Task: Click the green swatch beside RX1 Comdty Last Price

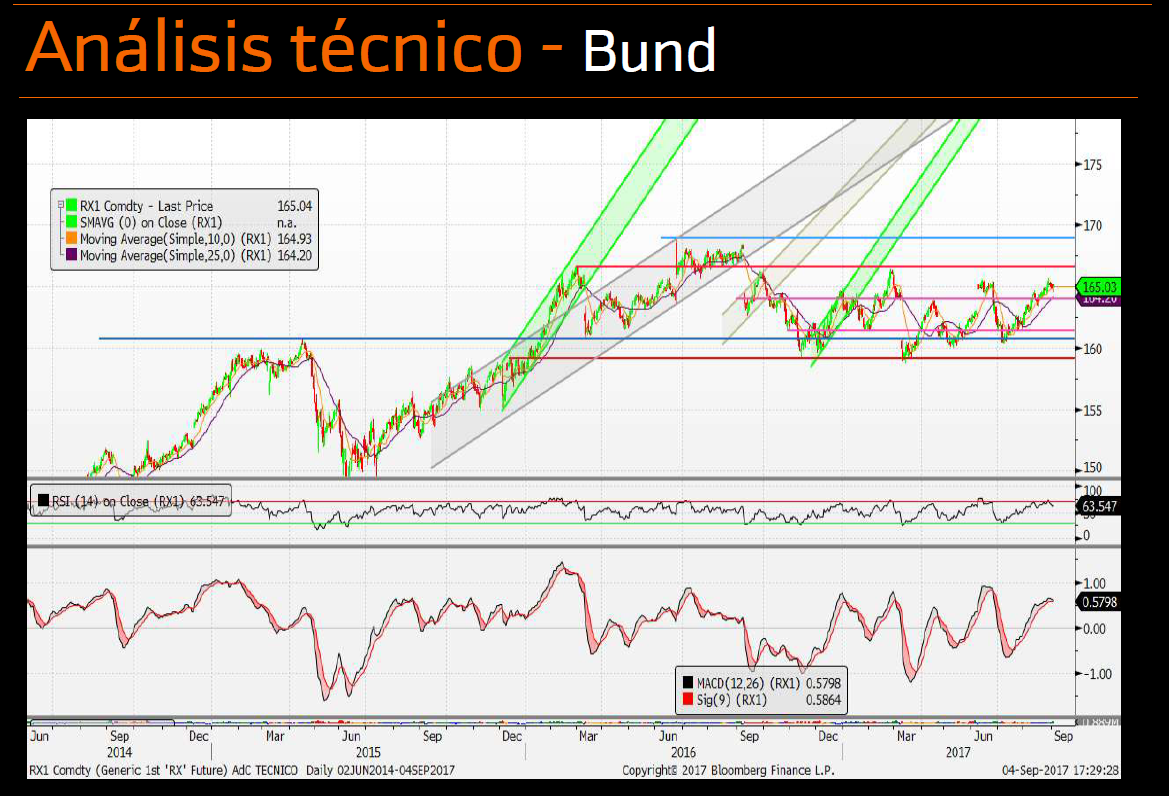Action: (72, 205)
